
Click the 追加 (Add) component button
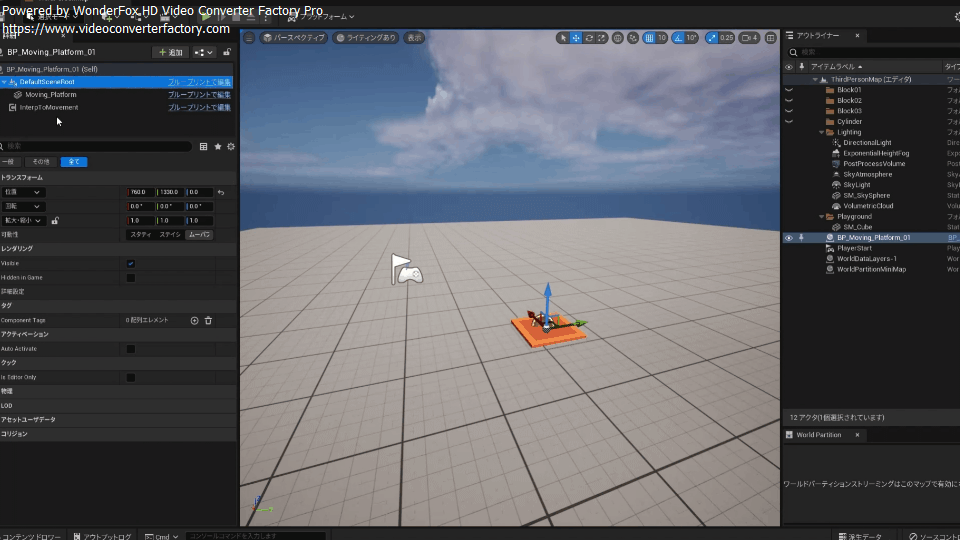tap(170, 52)
